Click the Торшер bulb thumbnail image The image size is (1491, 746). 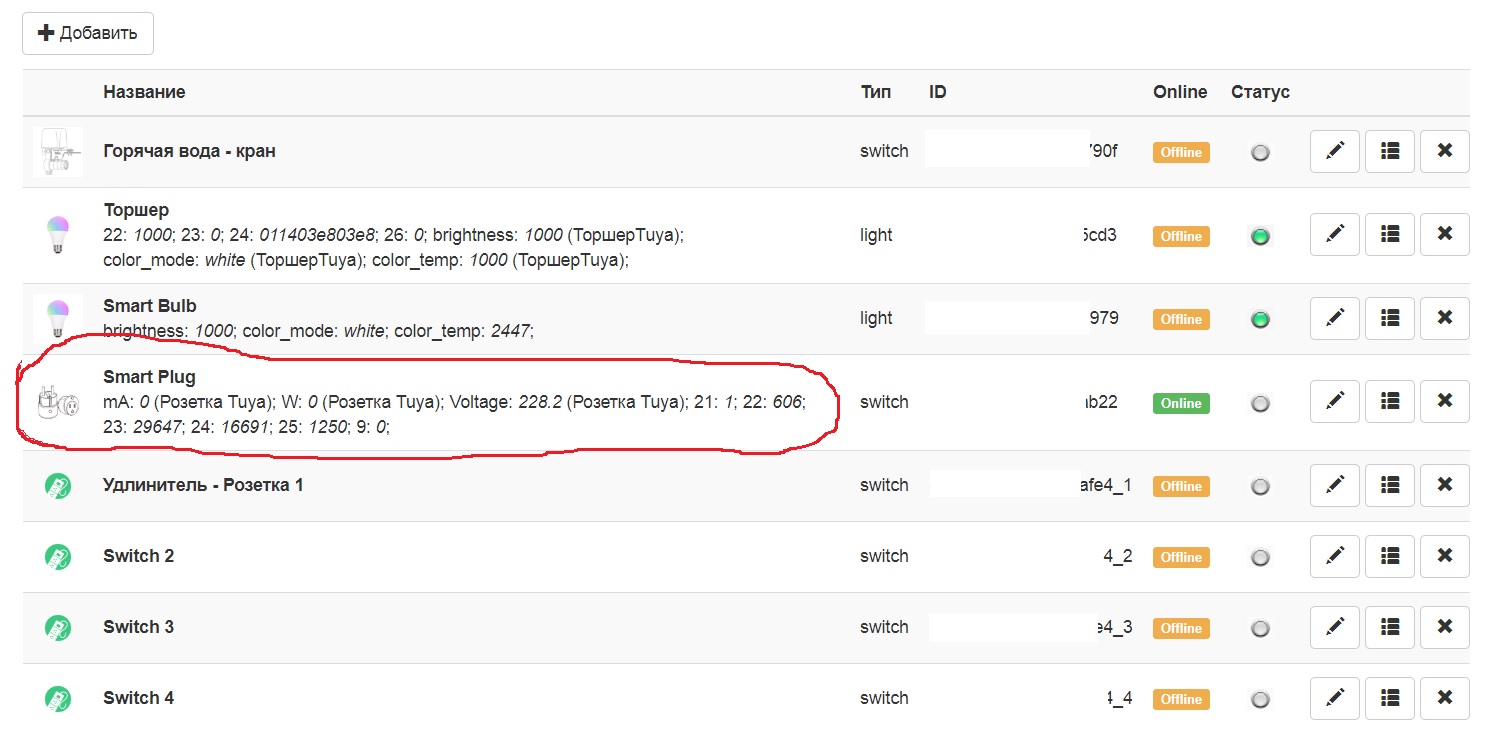click(x=58, y=236)
